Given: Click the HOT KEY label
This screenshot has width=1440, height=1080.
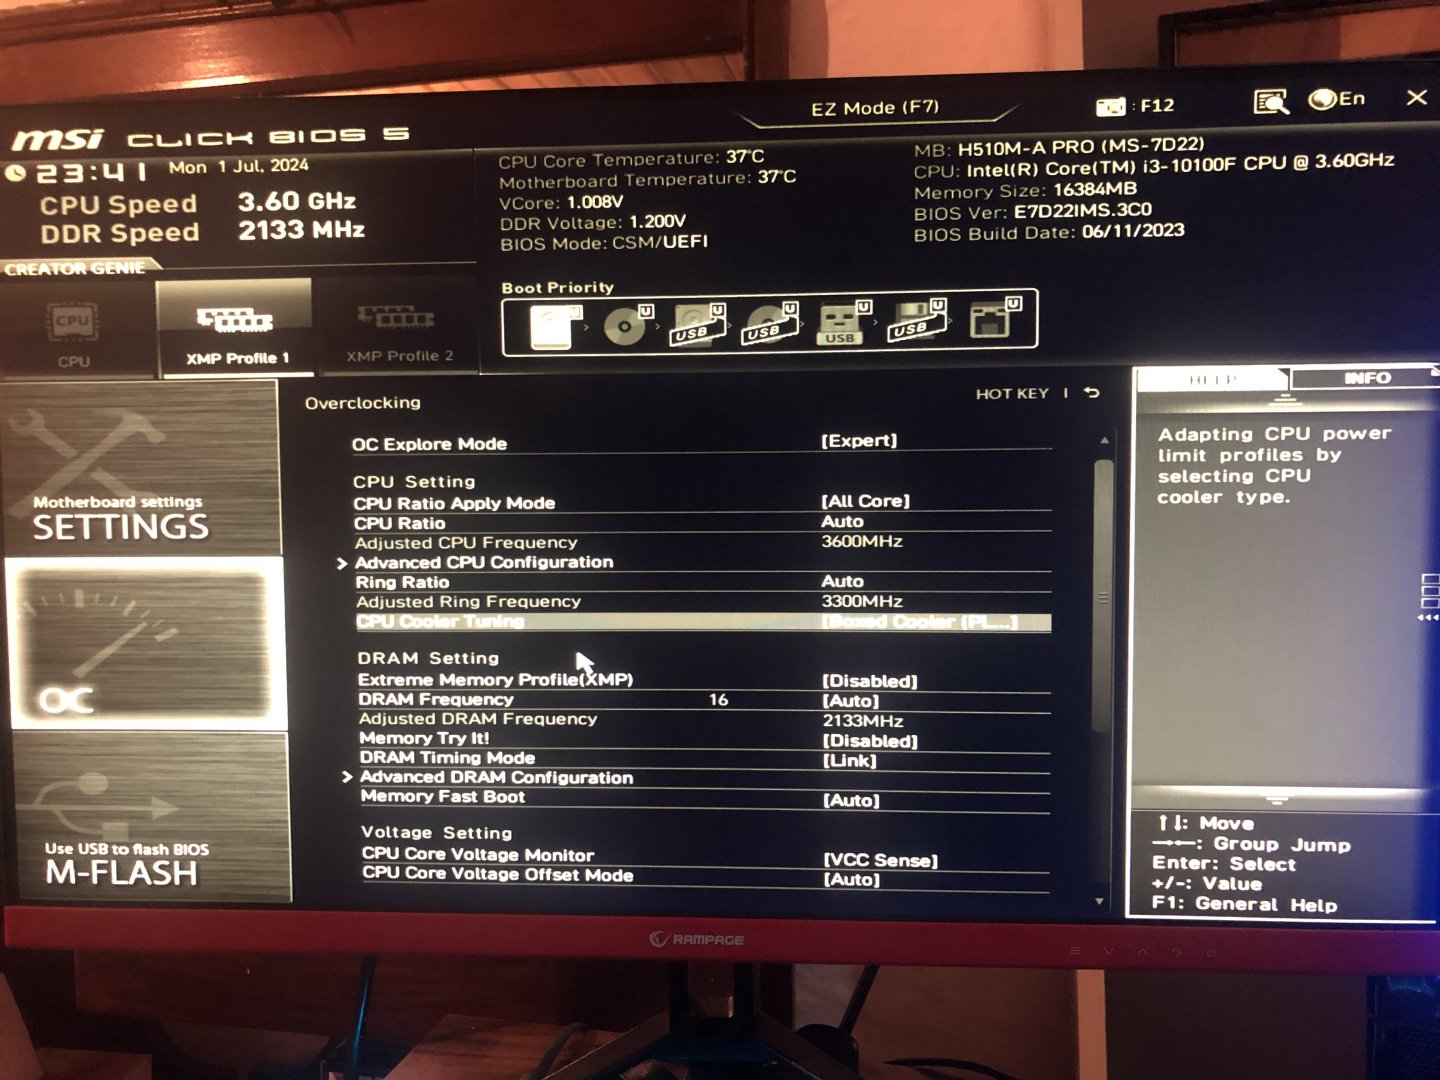Looking at the screenshot, I should coord(1012,394).
